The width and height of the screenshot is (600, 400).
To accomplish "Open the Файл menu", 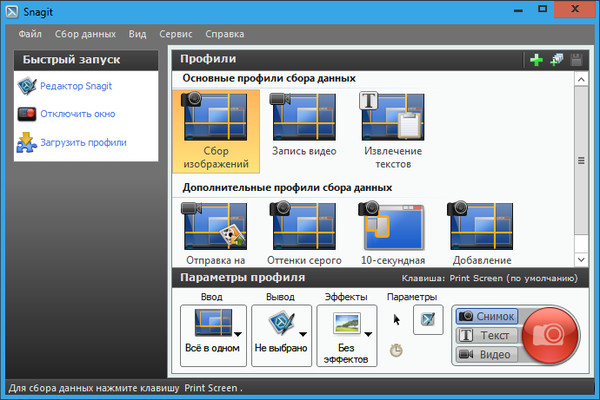I will pos(29,33).
